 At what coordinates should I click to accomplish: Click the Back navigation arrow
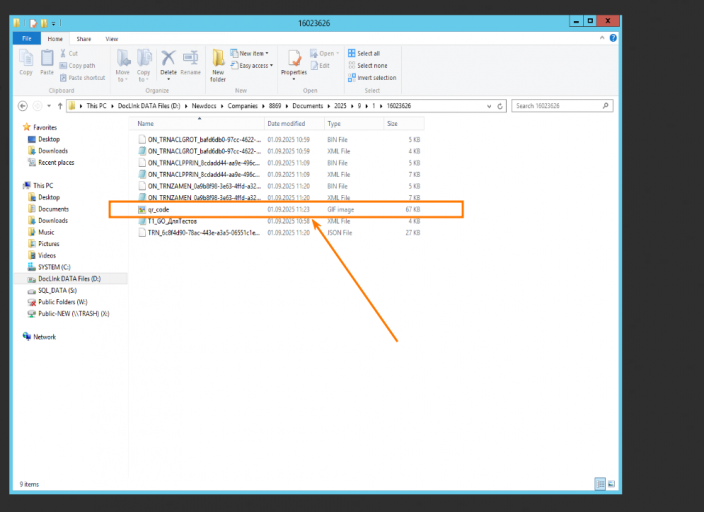(x=22, y=106)
